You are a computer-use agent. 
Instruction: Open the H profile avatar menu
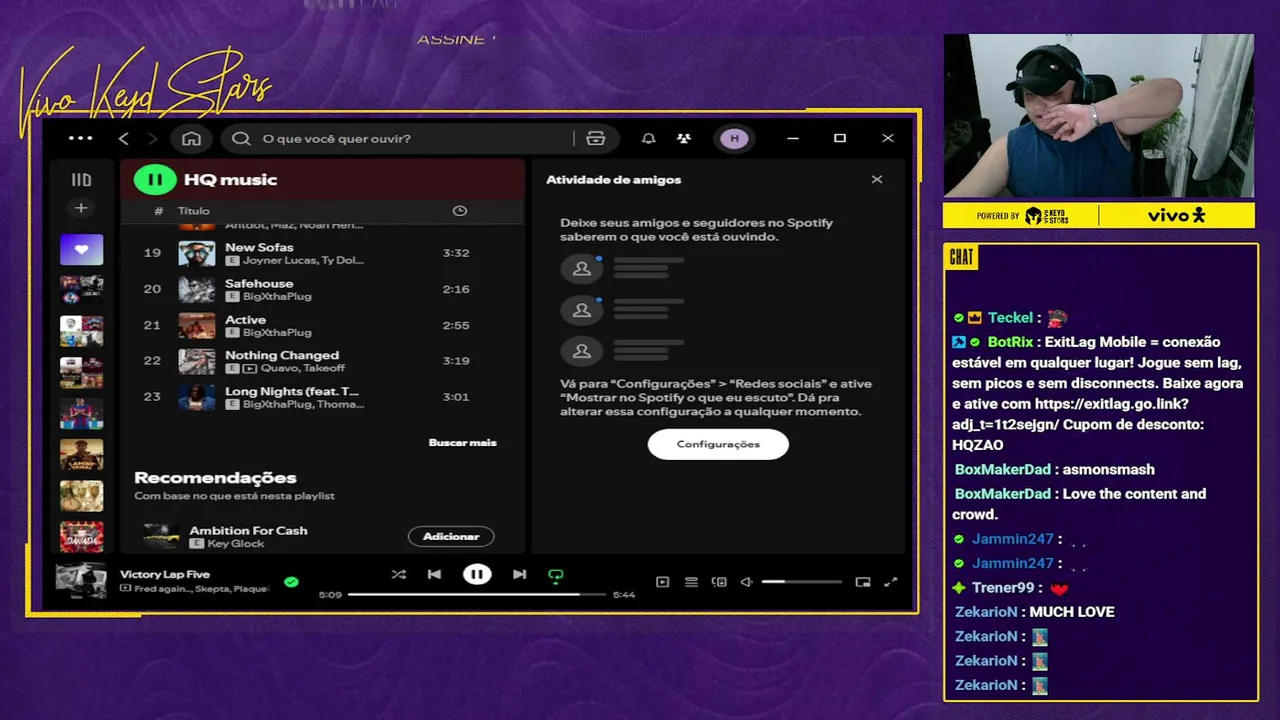point(734,138)
